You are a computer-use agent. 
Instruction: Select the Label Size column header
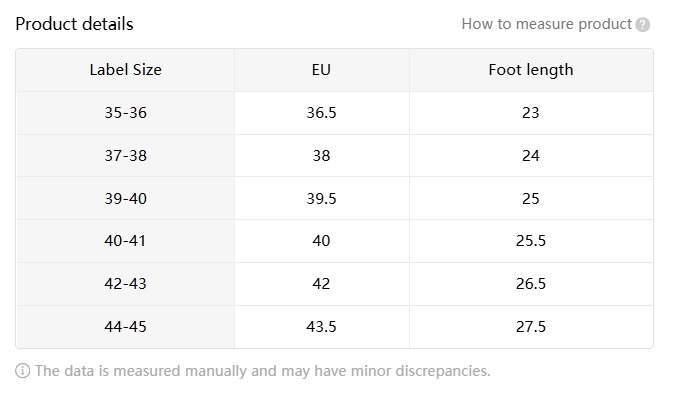pos(125,70)
